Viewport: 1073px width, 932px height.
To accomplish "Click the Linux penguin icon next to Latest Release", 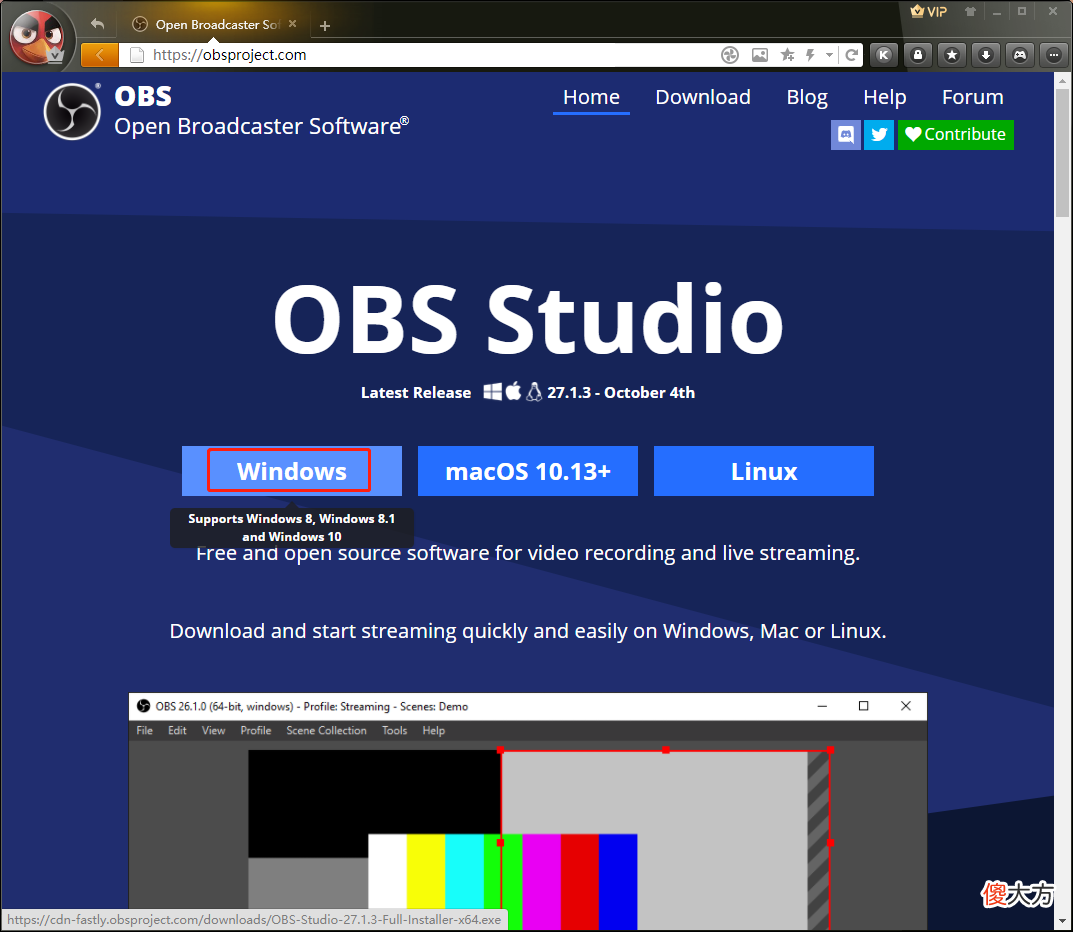I will pos(534,392).
